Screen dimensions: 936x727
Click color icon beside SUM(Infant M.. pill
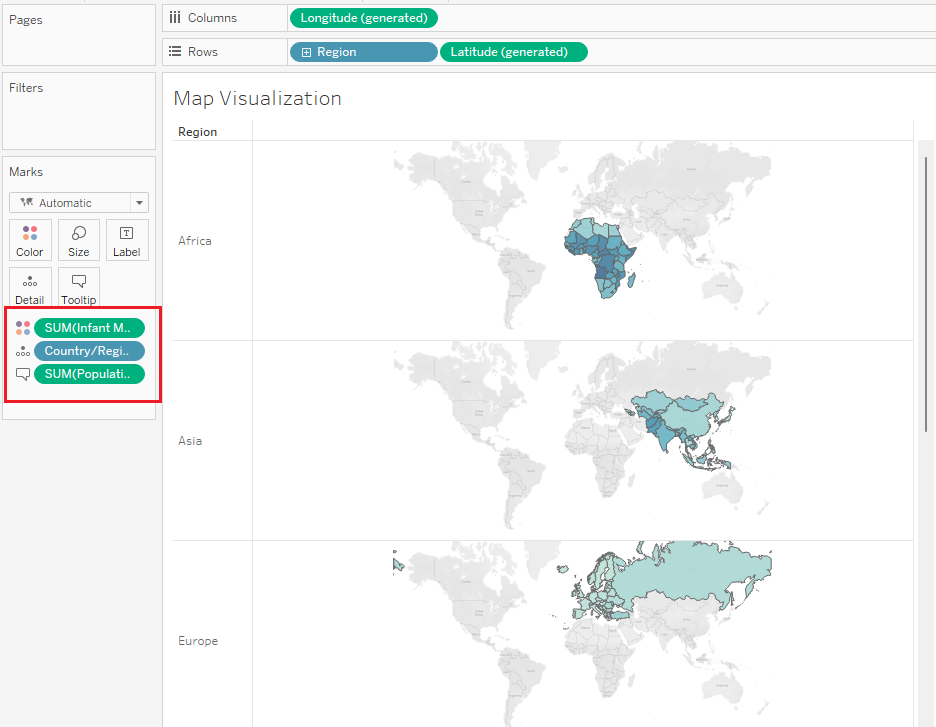click(x=23, y=328)
